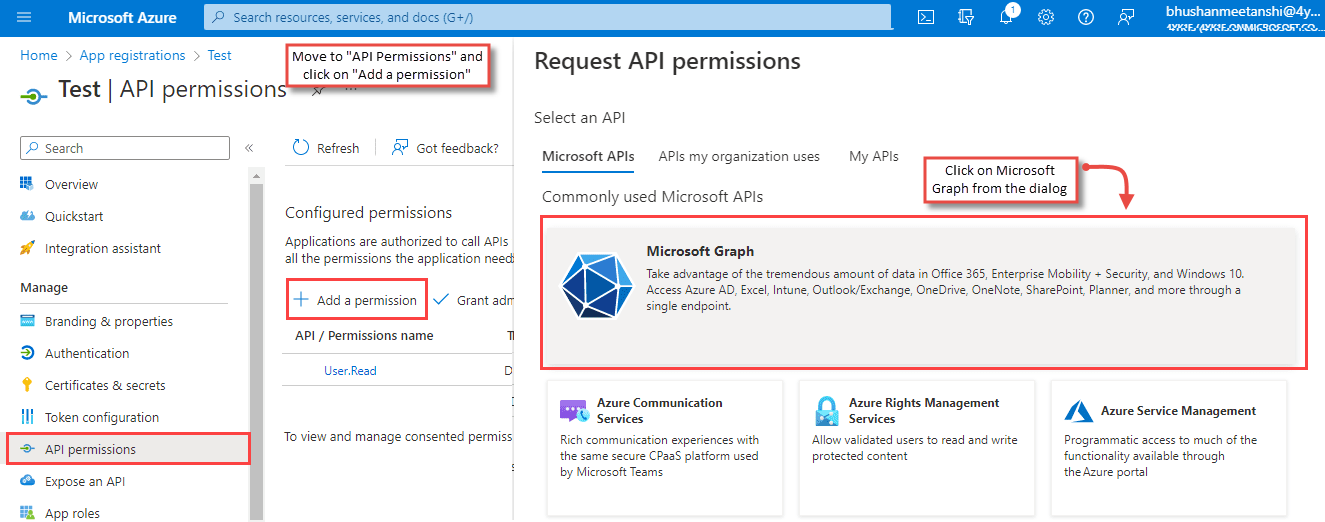
Task: Click the Refresh button
Action: [326, 148]
